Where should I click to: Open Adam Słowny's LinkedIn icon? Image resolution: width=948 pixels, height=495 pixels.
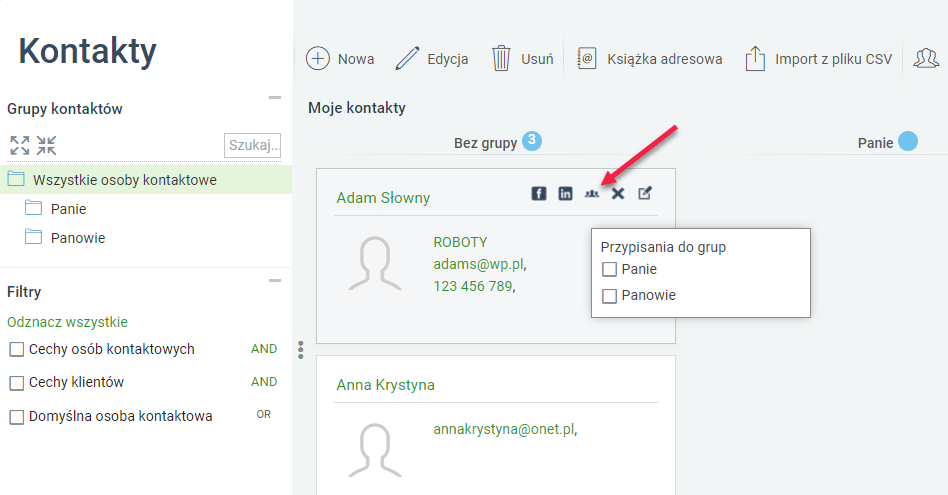565,193
